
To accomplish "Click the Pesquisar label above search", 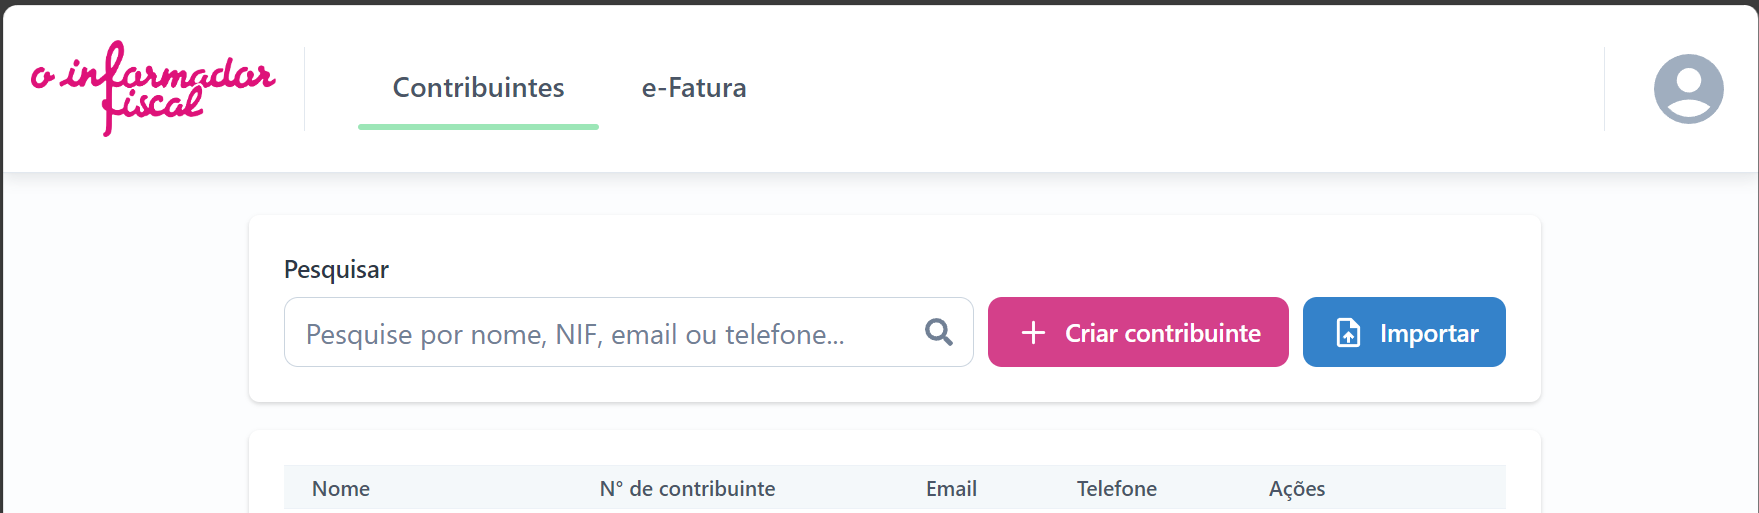I will pos(336,270).
